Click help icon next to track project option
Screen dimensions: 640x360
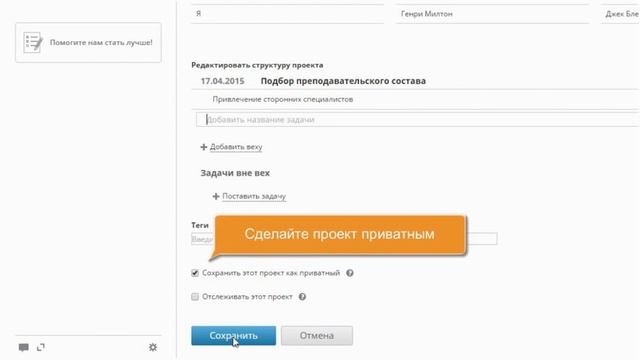(302, 297)
